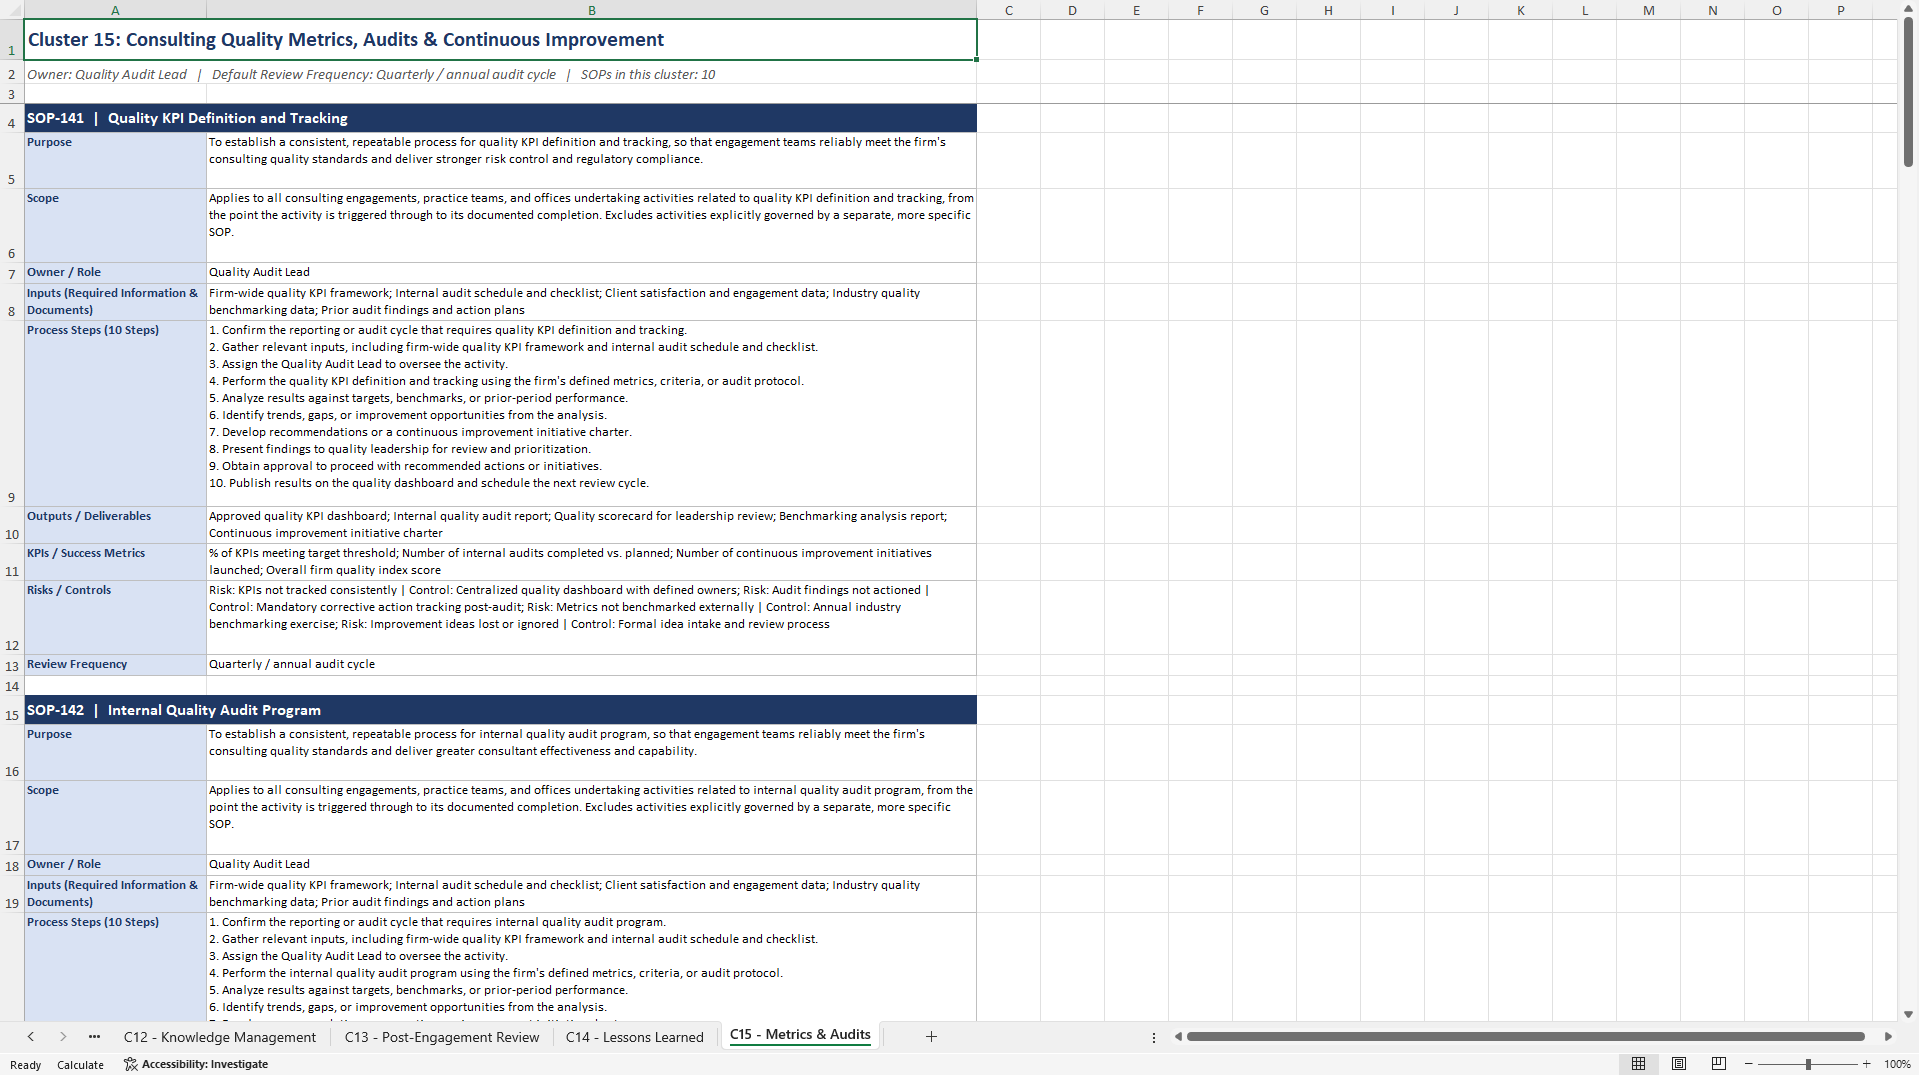The image size is (1919, 1075).
Task: Click Ready status text
Action: 26,1065
